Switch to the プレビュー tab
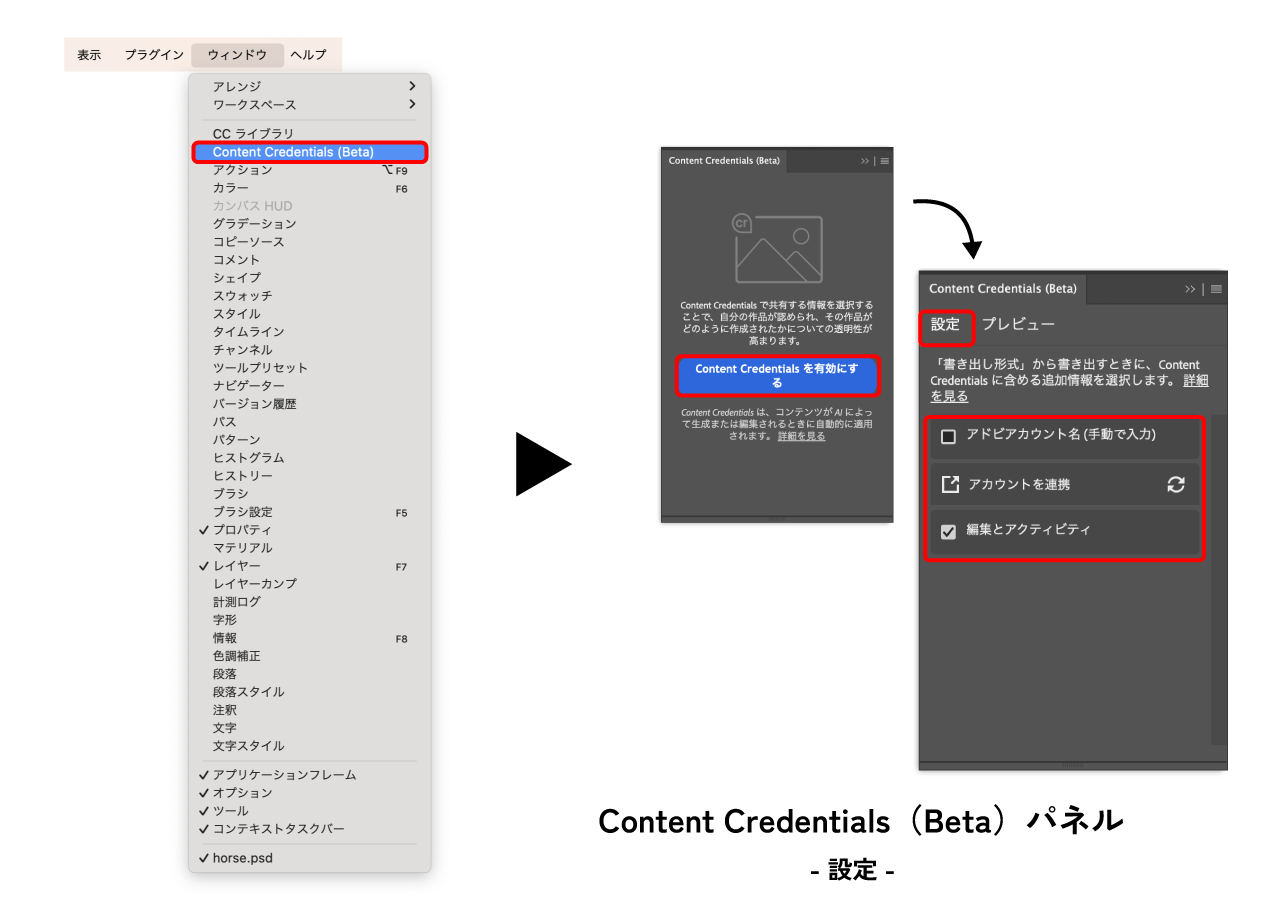This screenshot has height=923, width=1280. 1018,325
